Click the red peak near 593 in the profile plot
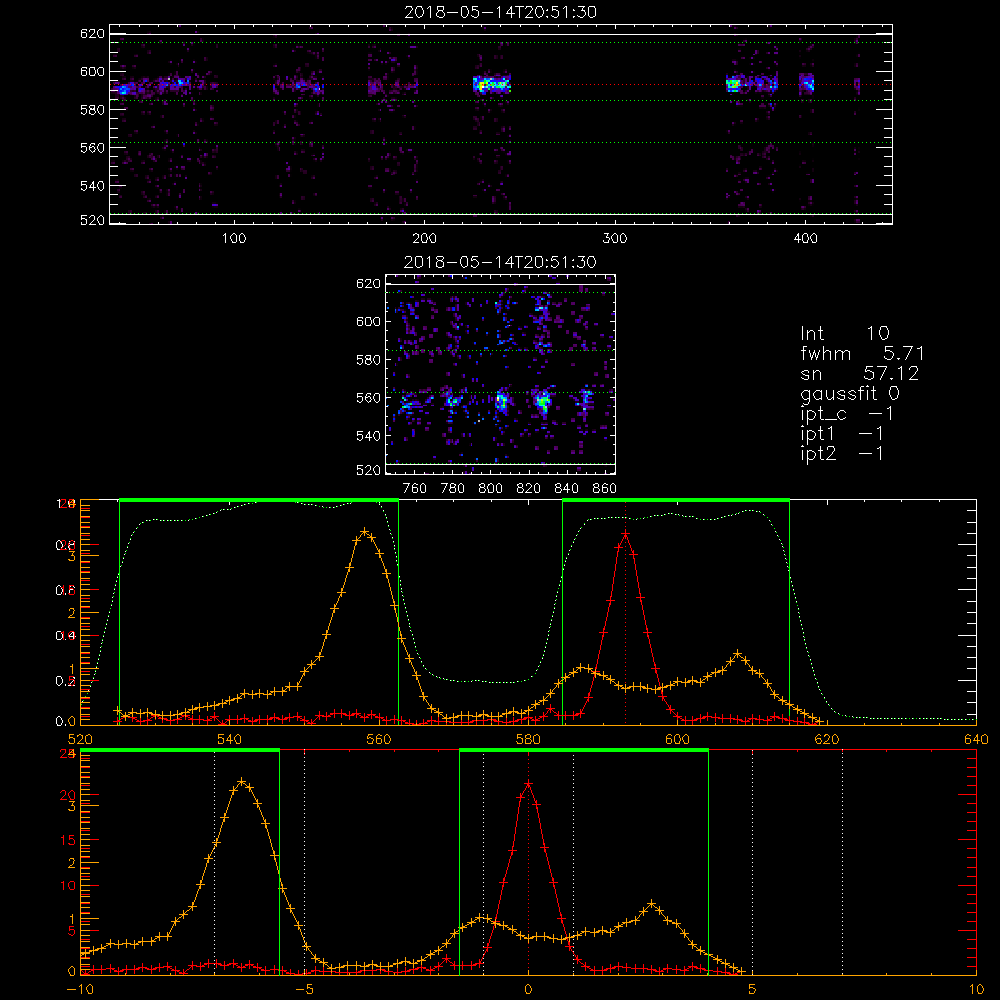Screen dimensions: 1000x1000 pyautogui.click(x=626, y=533)
